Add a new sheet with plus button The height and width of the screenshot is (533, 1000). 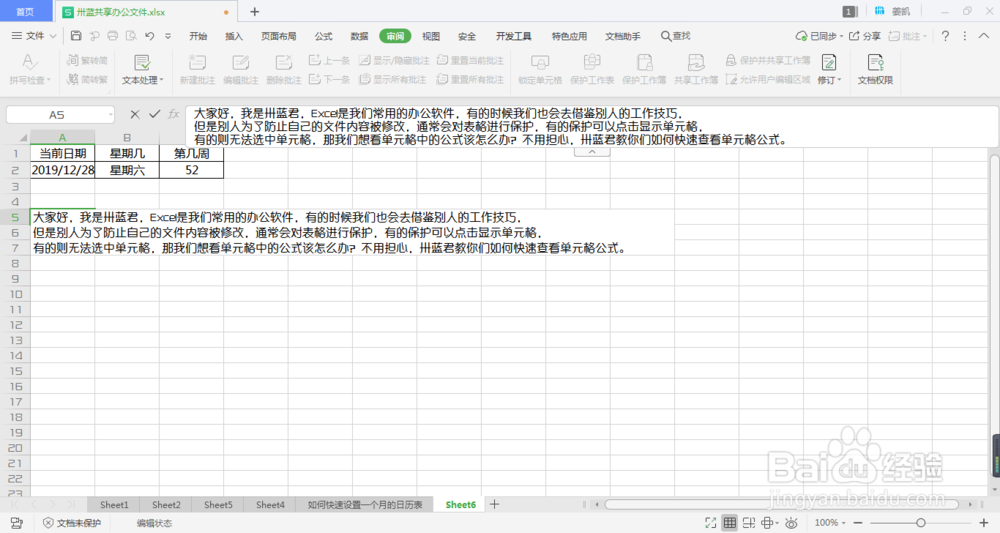pos(494,504)
